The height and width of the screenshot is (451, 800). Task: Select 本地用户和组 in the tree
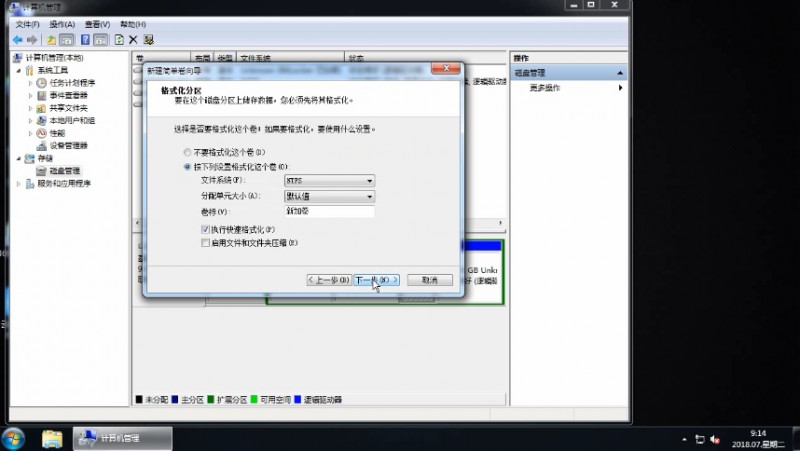click(72, 120)
